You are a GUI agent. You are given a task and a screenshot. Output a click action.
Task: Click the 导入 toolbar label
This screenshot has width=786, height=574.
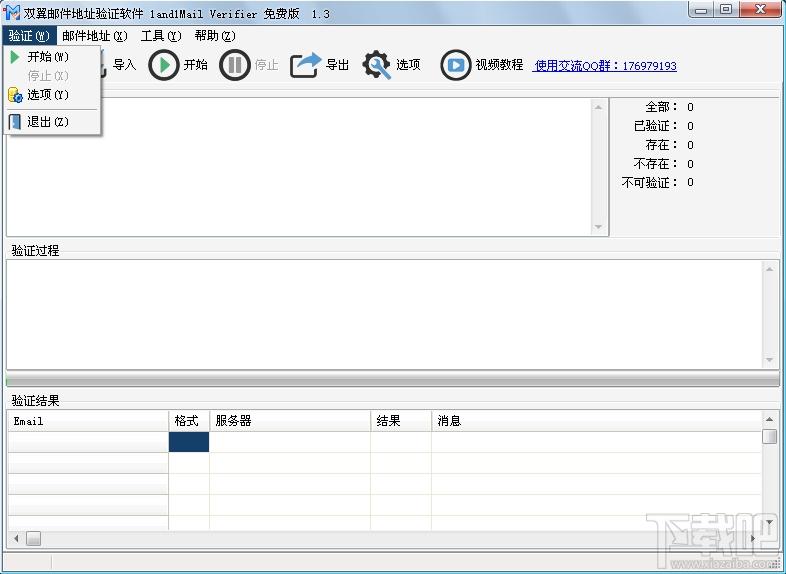[124, 65]
